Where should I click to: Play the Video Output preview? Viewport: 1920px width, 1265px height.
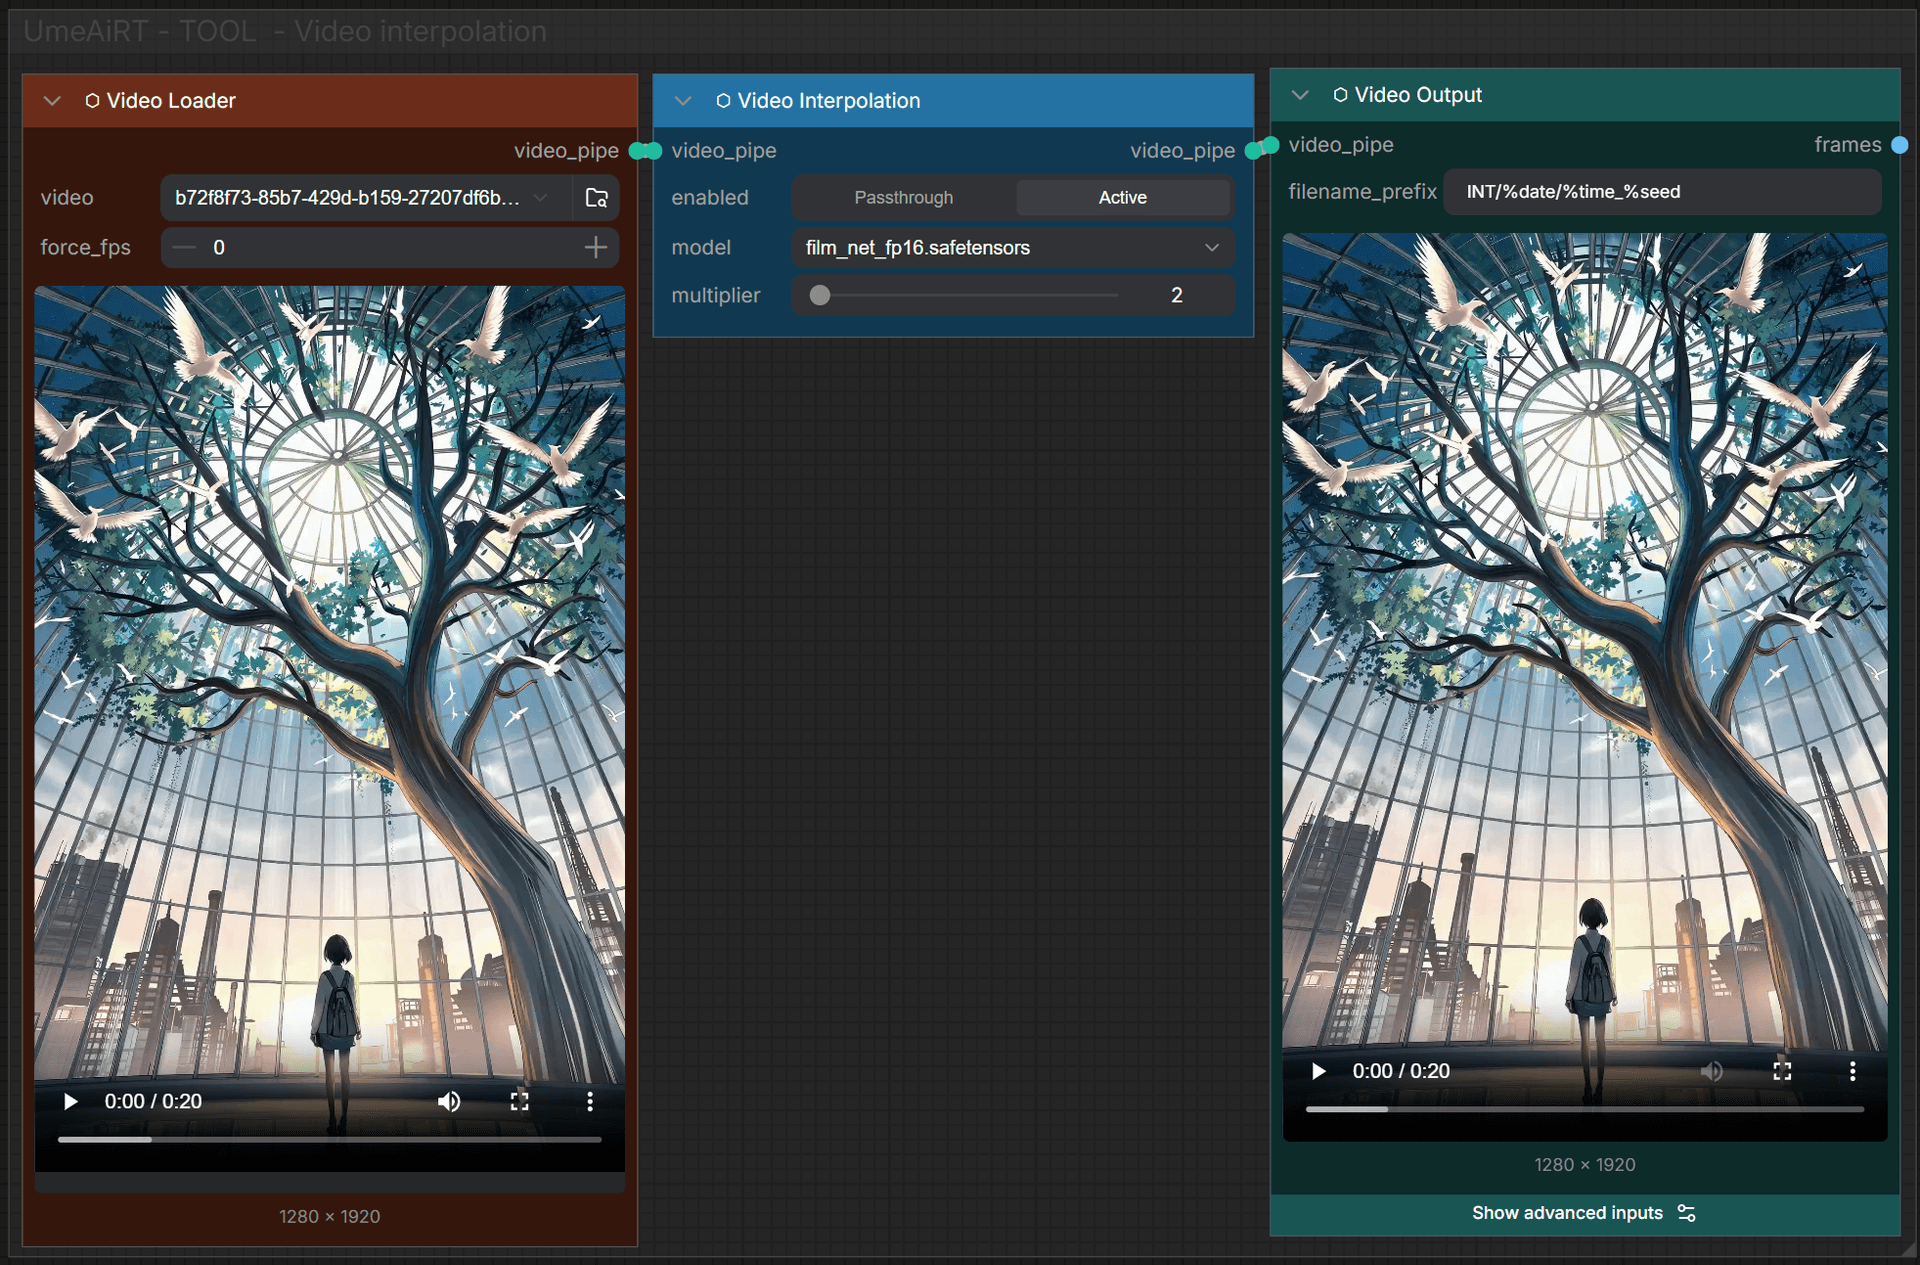click(x=1318, y=1072)
